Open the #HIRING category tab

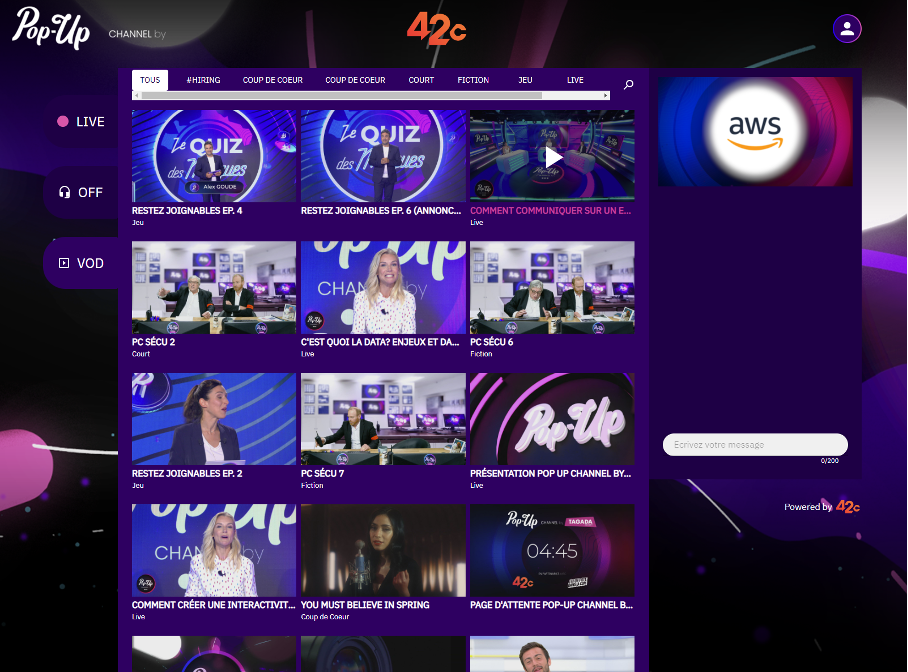(203, 80)
